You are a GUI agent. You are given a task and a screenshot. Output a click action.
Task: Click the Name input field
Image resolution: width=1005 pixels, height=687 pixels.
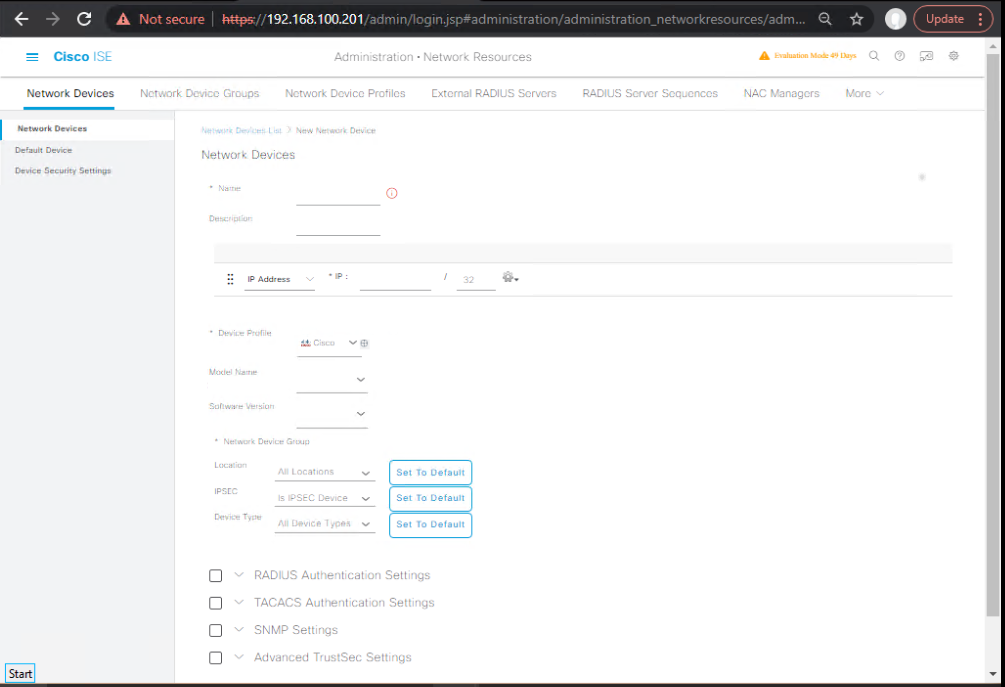tap(338, 195)
